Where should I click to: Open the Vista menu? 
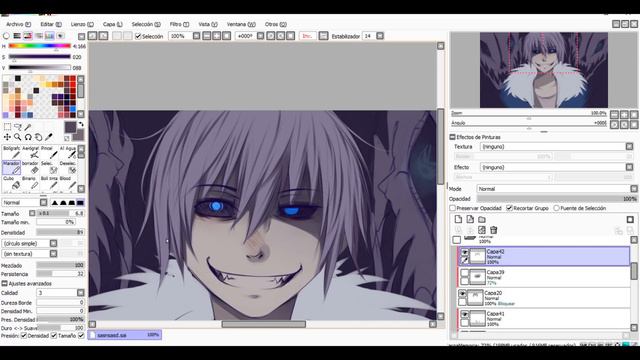click(x=208, y=24)
